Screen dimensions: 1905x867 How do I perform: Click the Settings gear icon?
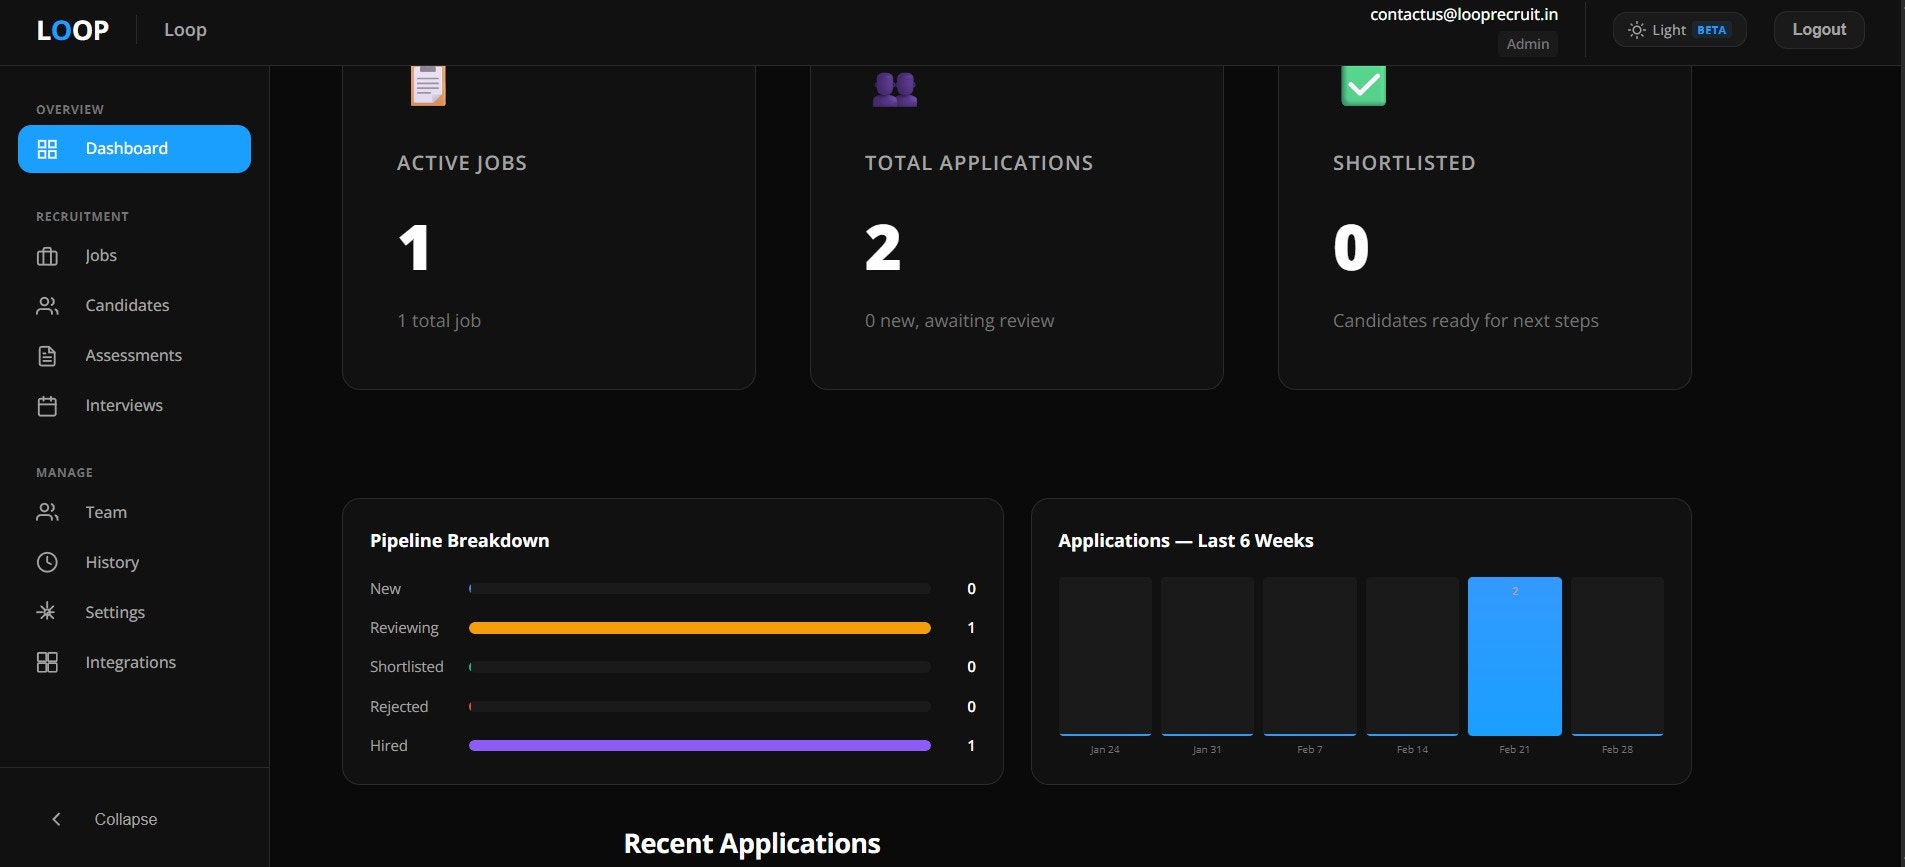tap(47, 612)
